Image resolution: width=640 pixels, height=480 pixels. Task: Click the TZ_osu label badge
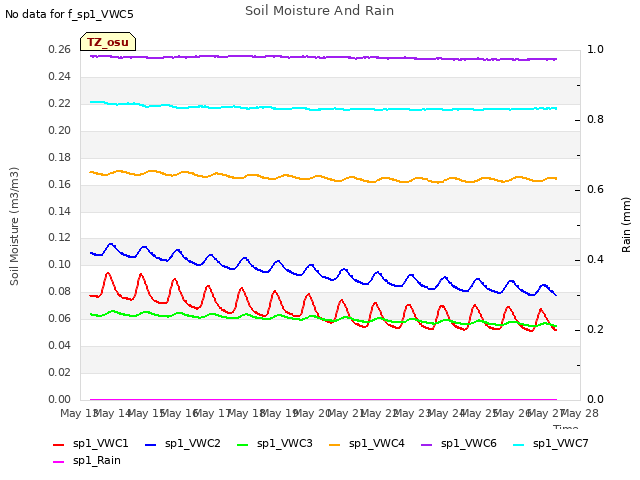[108, 42]
